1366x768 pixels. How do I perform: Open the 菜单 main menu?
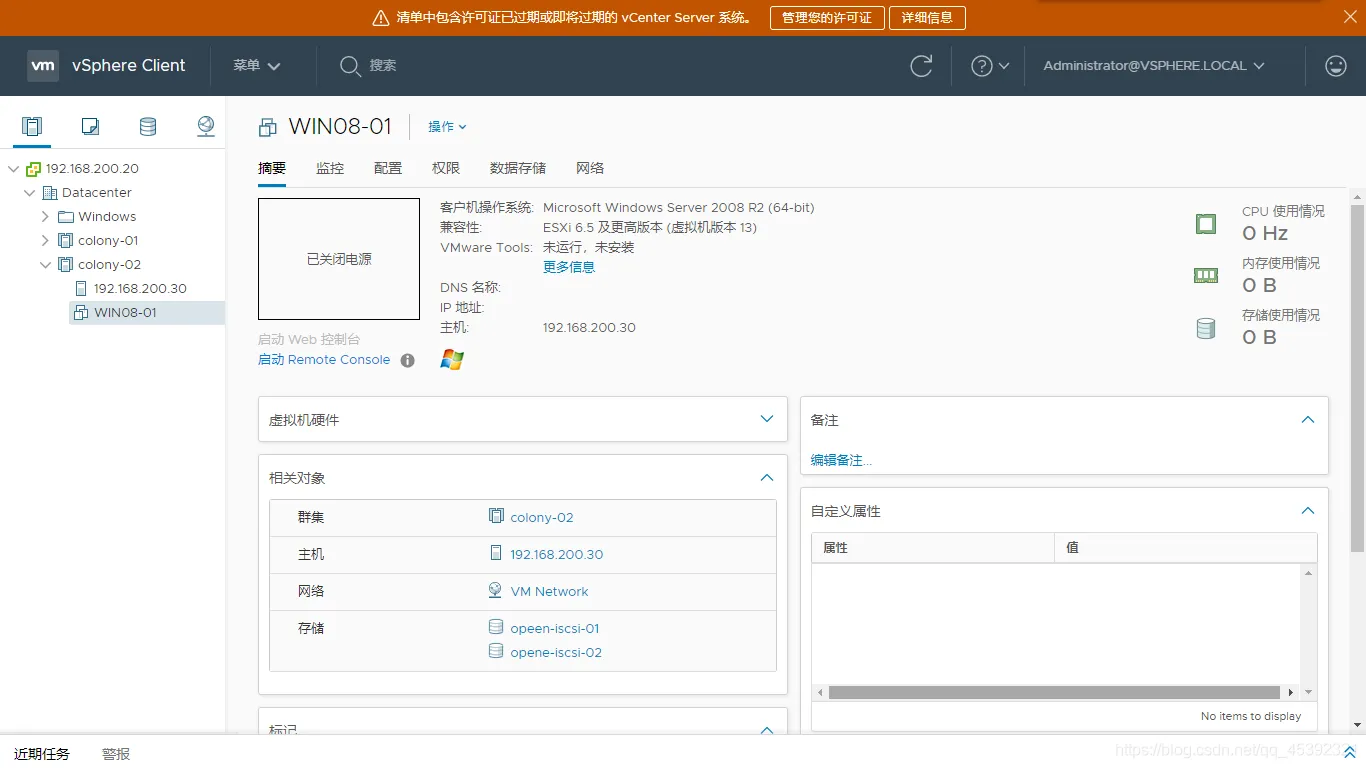pos(257,66)
